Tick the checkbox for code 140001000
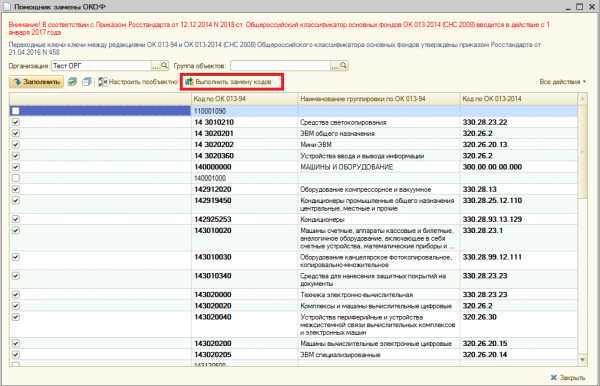The height and width of the screenshot is (386, 600). pyautogui.click(x=15, y=178)
